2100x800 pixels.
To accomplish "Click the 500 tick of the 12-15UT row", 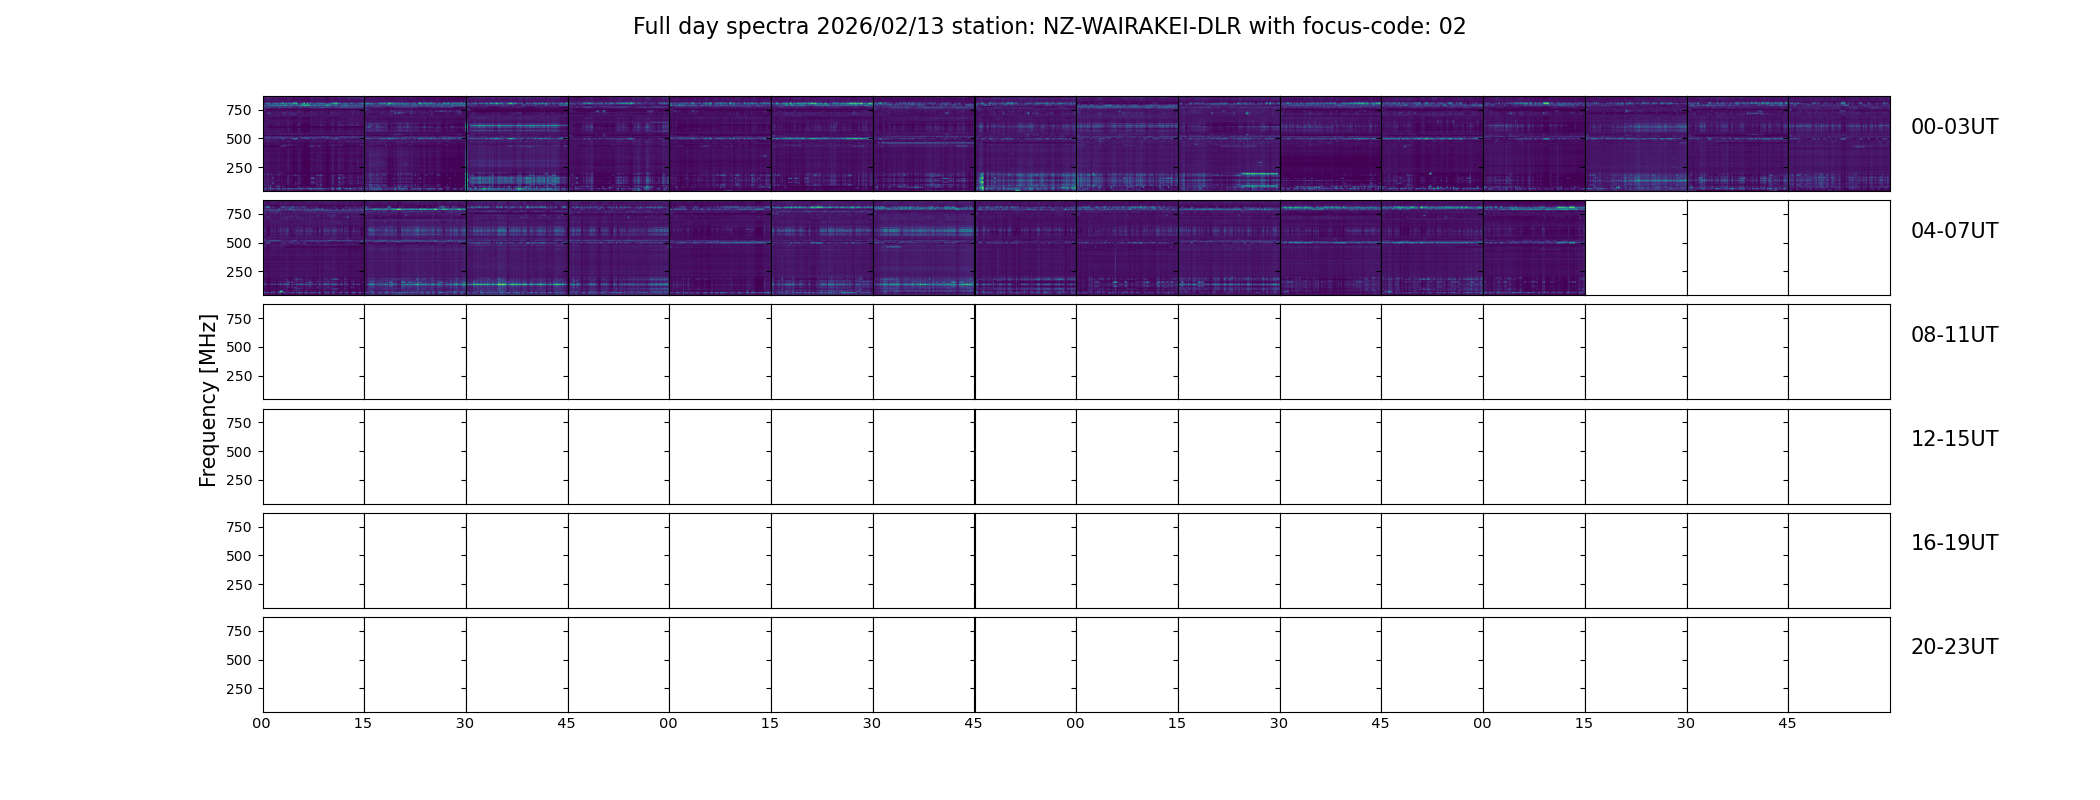I will [x=239, y=452].
